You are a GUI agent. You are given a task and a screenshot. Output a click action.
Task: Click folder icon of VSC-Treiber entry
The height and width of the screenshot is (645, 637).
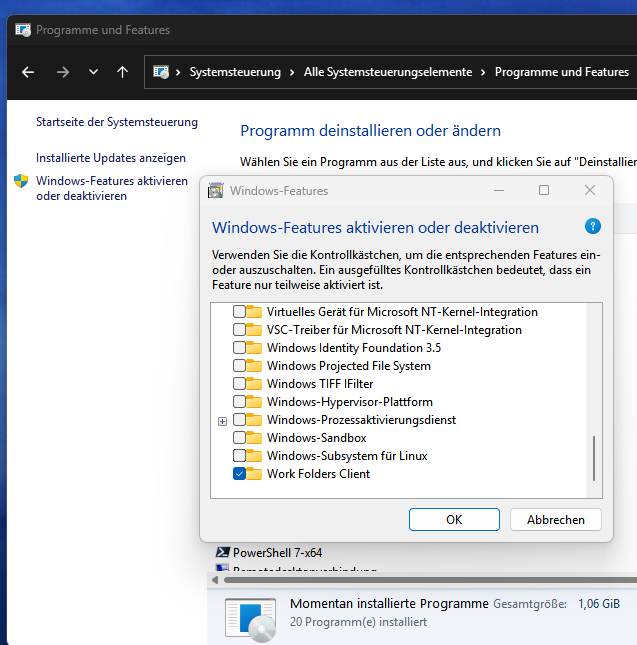pos(254,330)
